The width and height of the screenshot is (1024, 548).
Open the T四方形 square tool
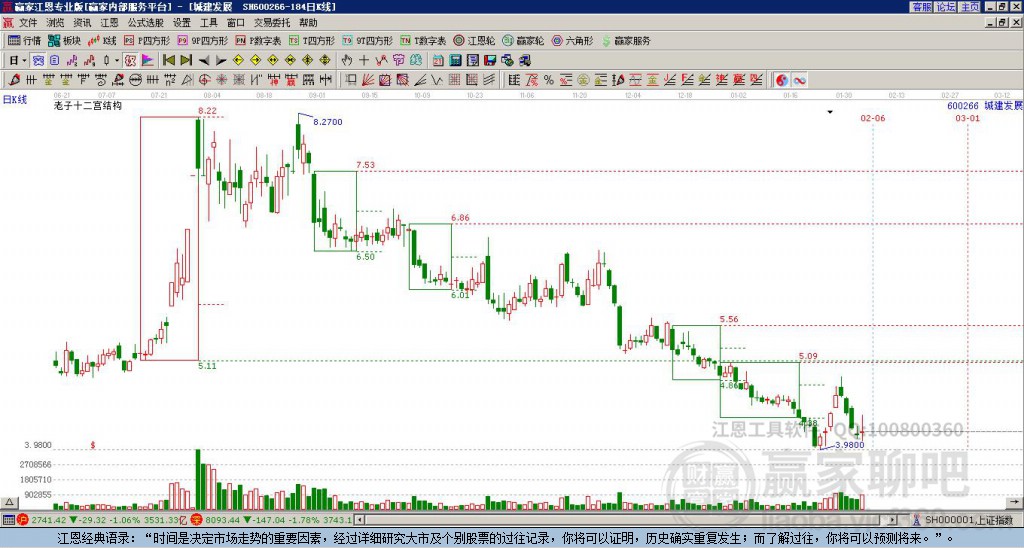311,40
